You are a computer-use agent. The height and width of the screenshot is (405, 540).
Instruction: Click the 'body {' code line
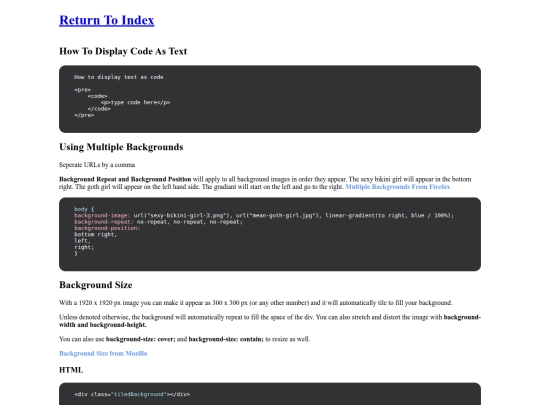click(84, 209)
